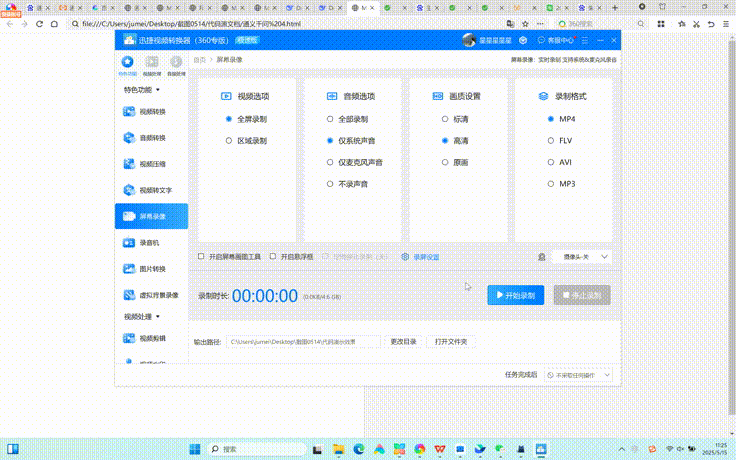Show hidden system tray icons
This screenshot has width=736, height=460.
(621, 449)
